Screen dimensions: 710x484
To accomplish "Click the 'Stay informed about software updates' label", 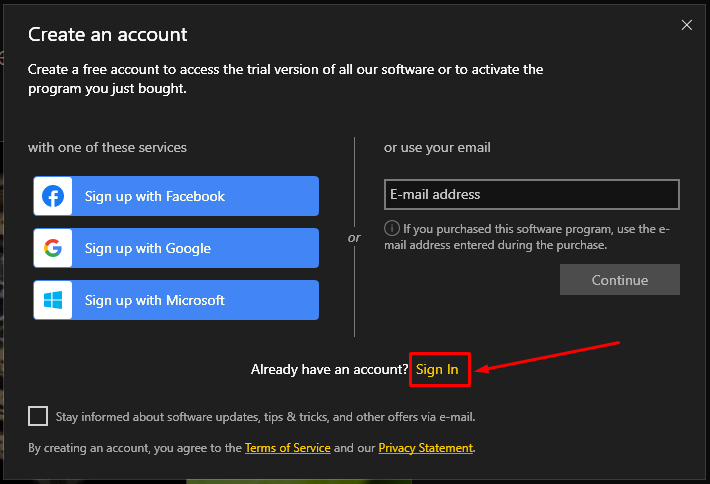I will [266, 416].
